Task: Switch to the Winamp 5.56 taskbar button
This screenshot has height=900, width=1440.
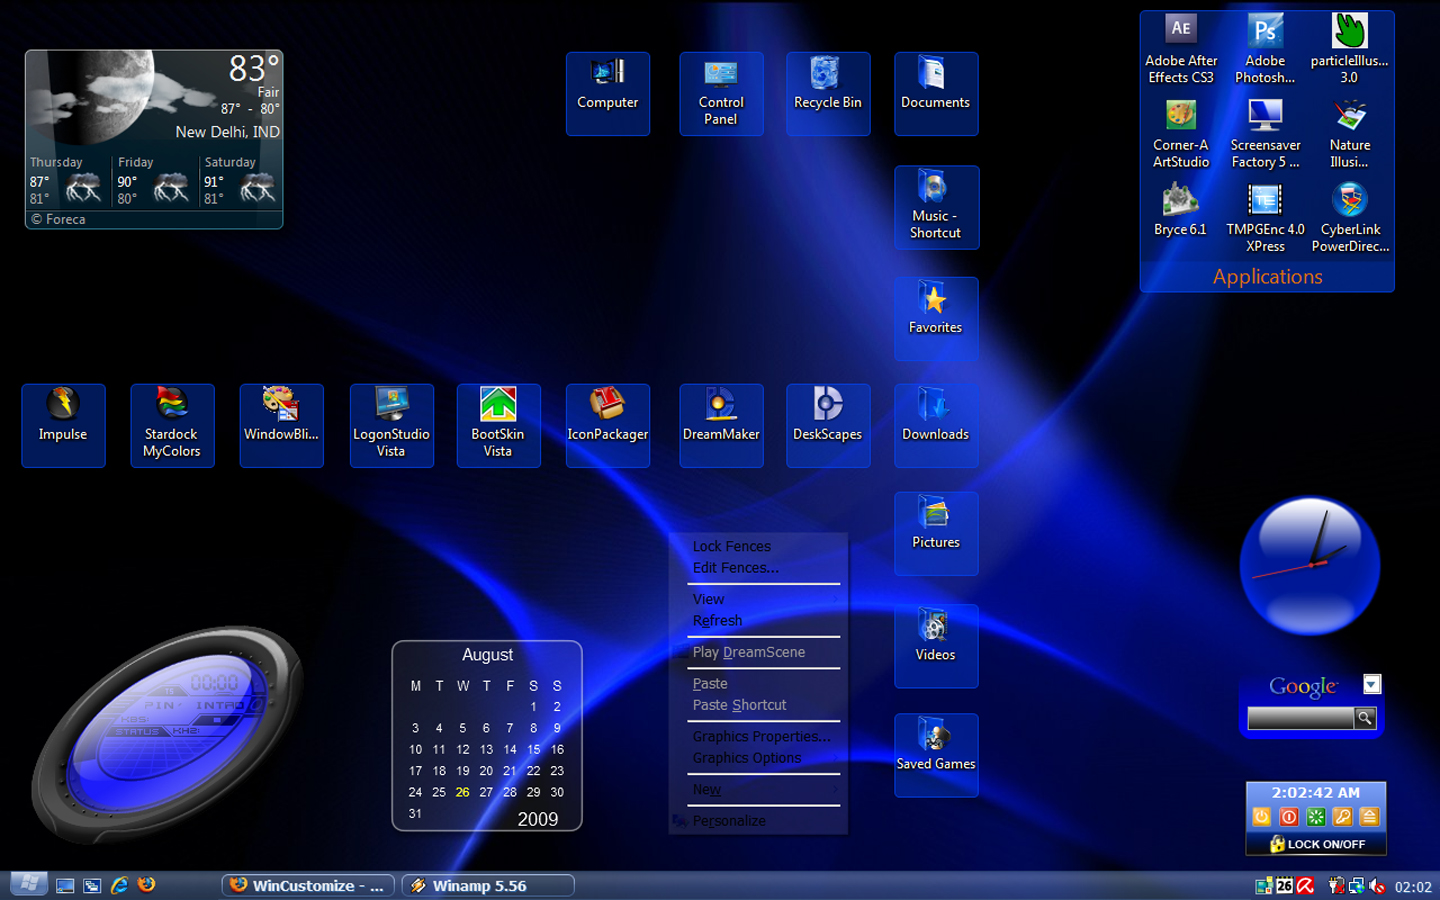Action: (488, 885)
